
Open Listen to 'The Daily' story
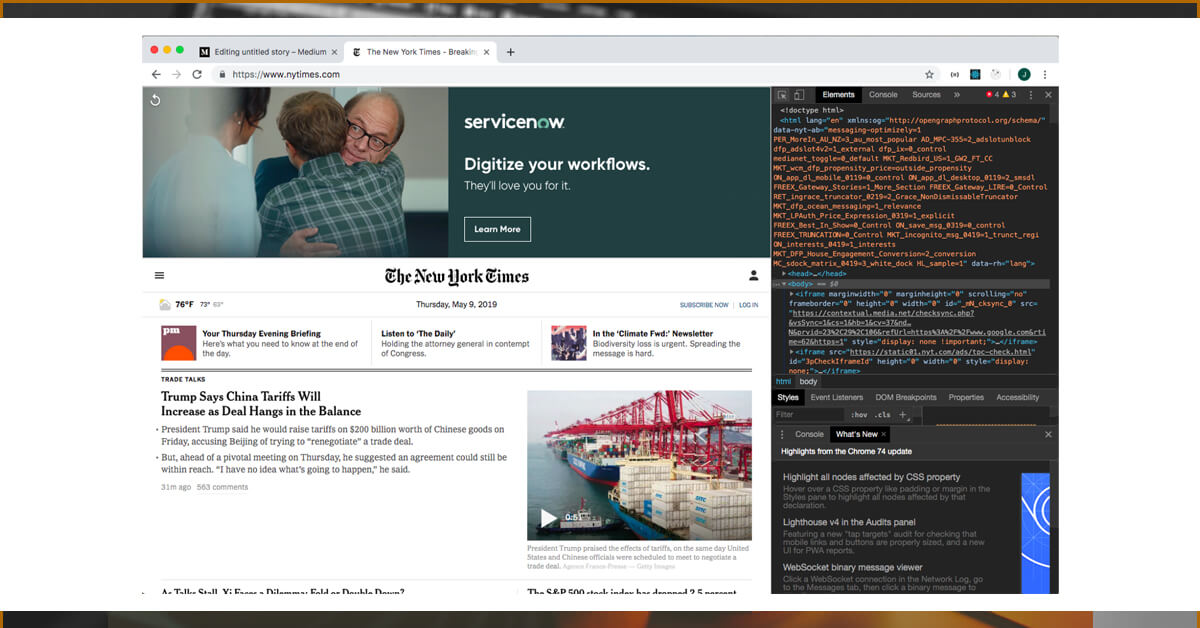pos(418,334)
